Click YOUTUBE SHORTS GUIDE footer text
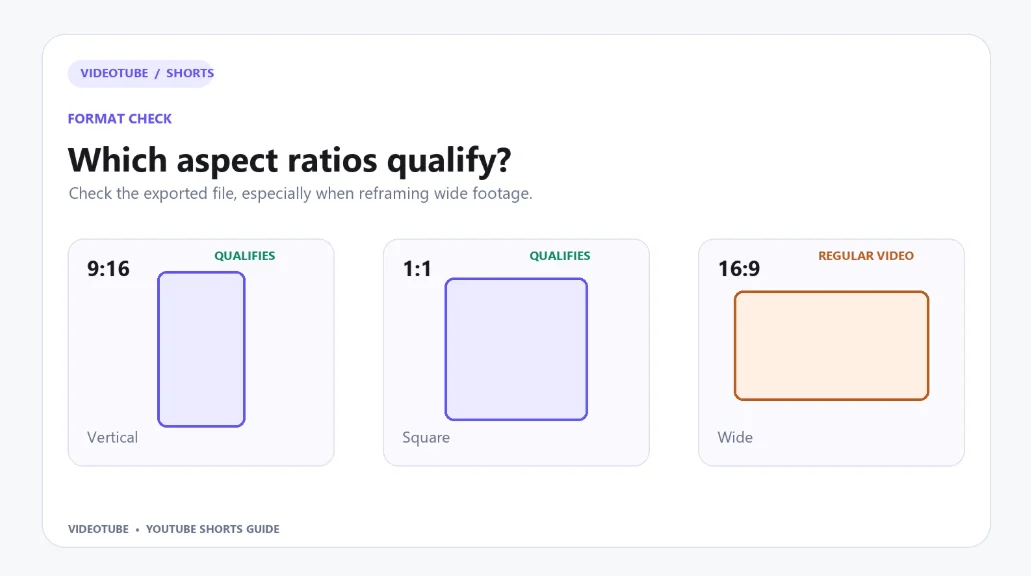Screen dimensions: 1031x576 212,529
